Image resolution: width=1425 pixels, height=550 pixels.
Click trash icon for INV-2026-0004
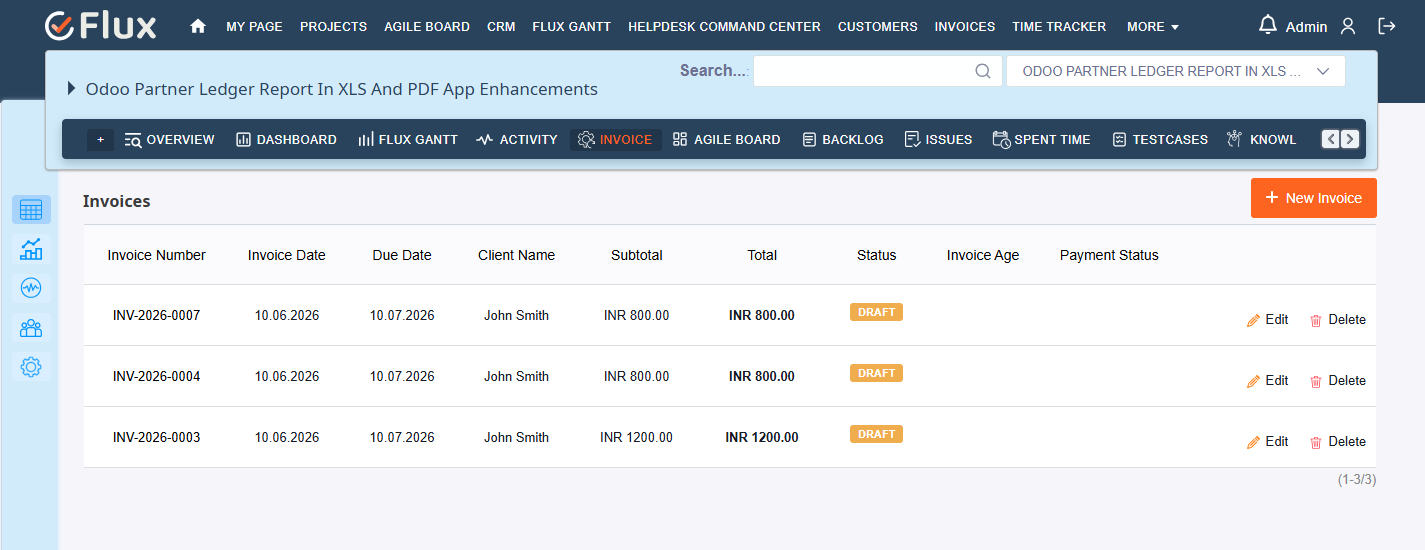tap(1316, 382)
